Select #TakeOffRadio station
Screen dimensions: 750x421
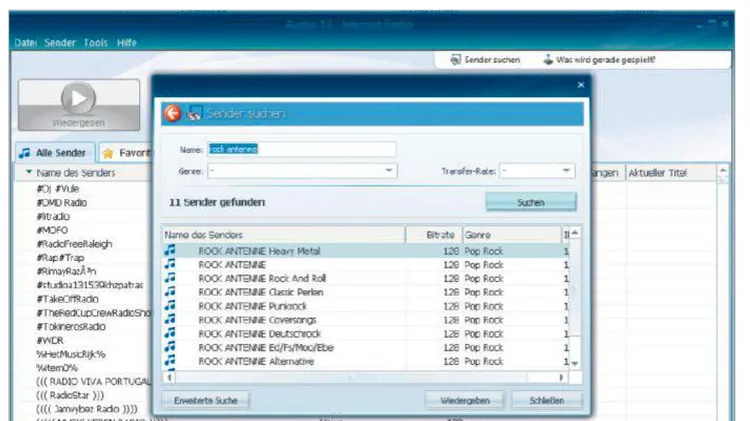click(x=67, y=299)
